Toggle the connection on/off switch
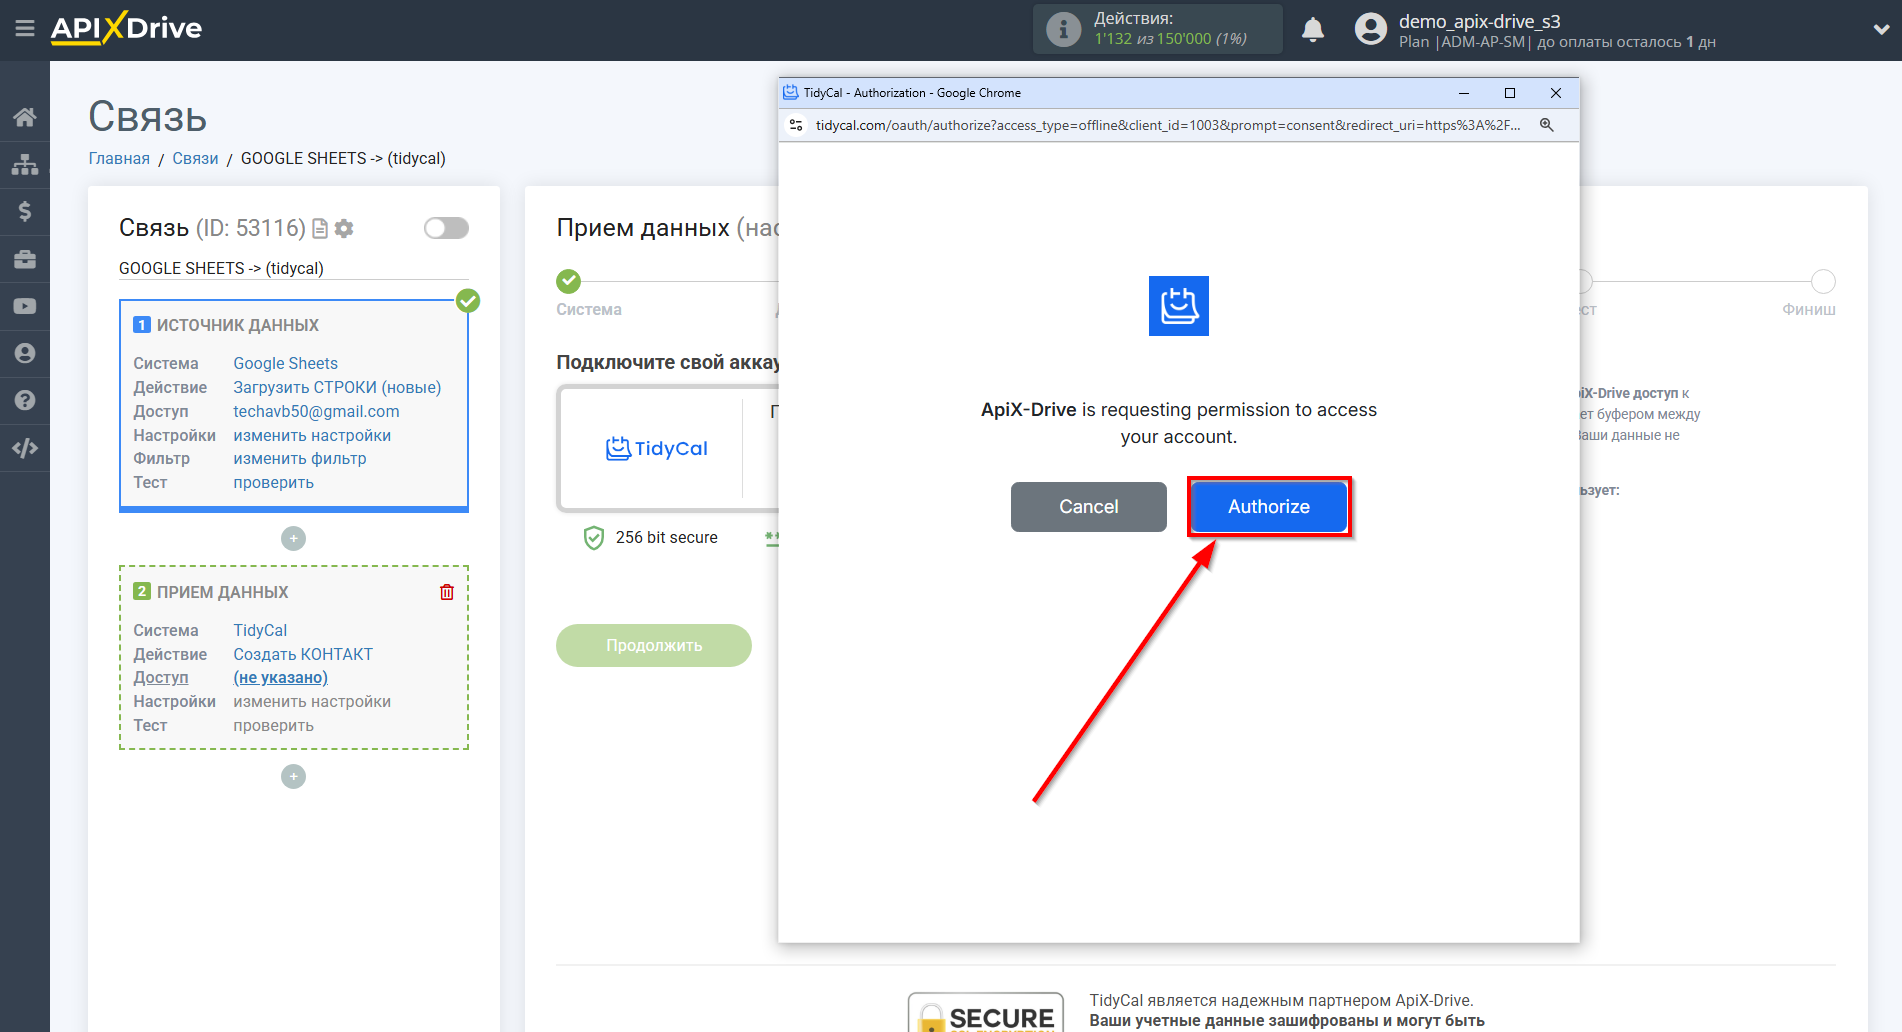The width and height of the screenshot is (1902, 1032). (446, 228)
